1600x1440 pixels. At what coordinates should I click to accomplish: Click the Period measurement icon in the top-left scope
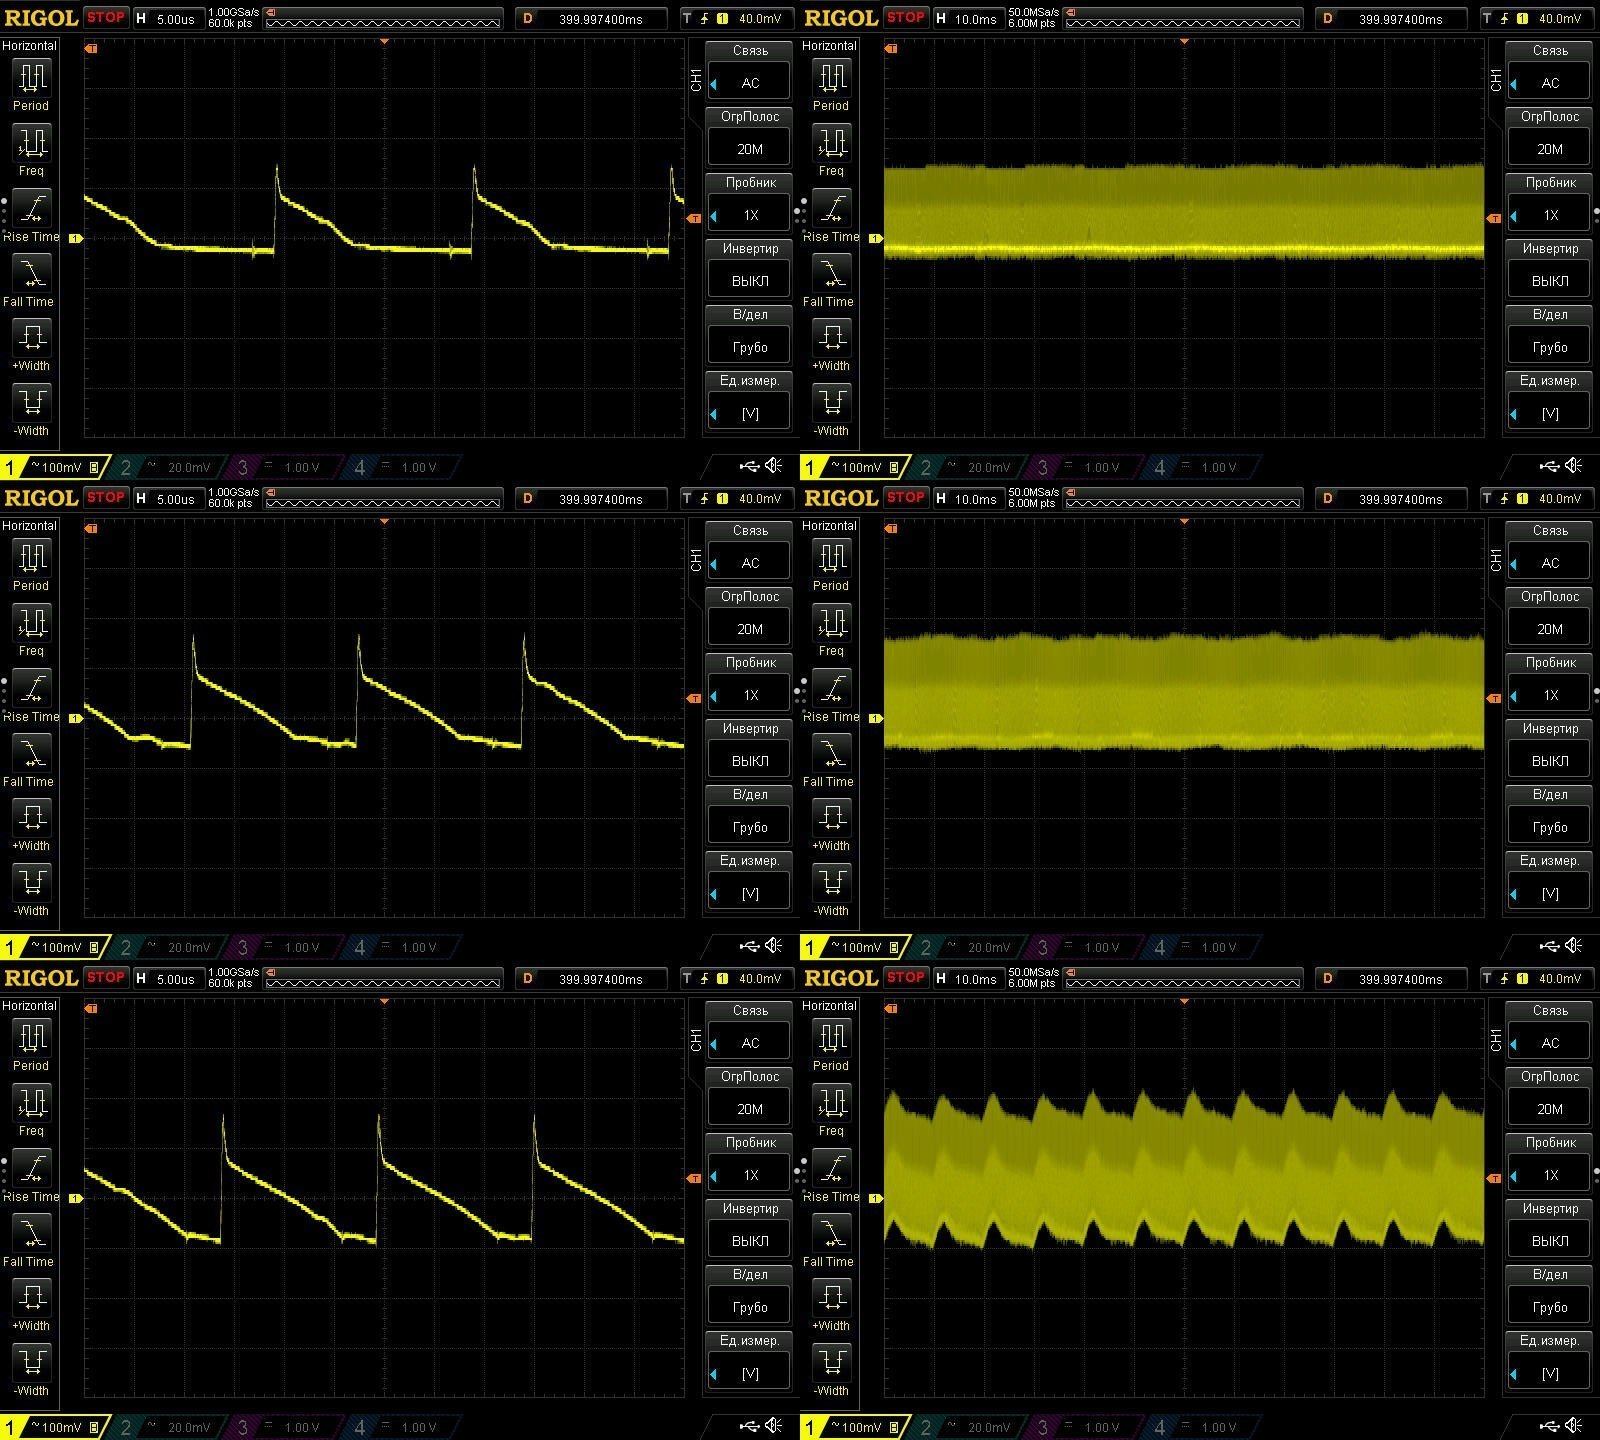click(31, 78)
